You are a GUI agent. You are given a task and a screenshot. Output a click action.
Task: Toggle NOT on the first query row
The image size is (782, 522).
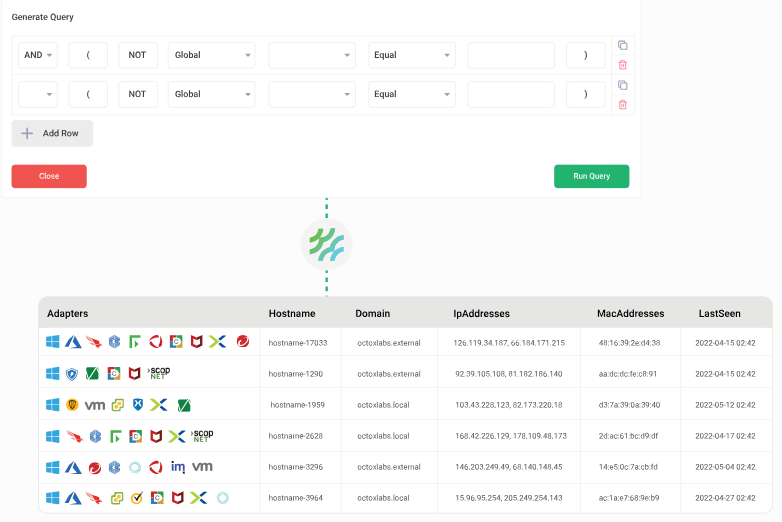(x=138, y=55)
